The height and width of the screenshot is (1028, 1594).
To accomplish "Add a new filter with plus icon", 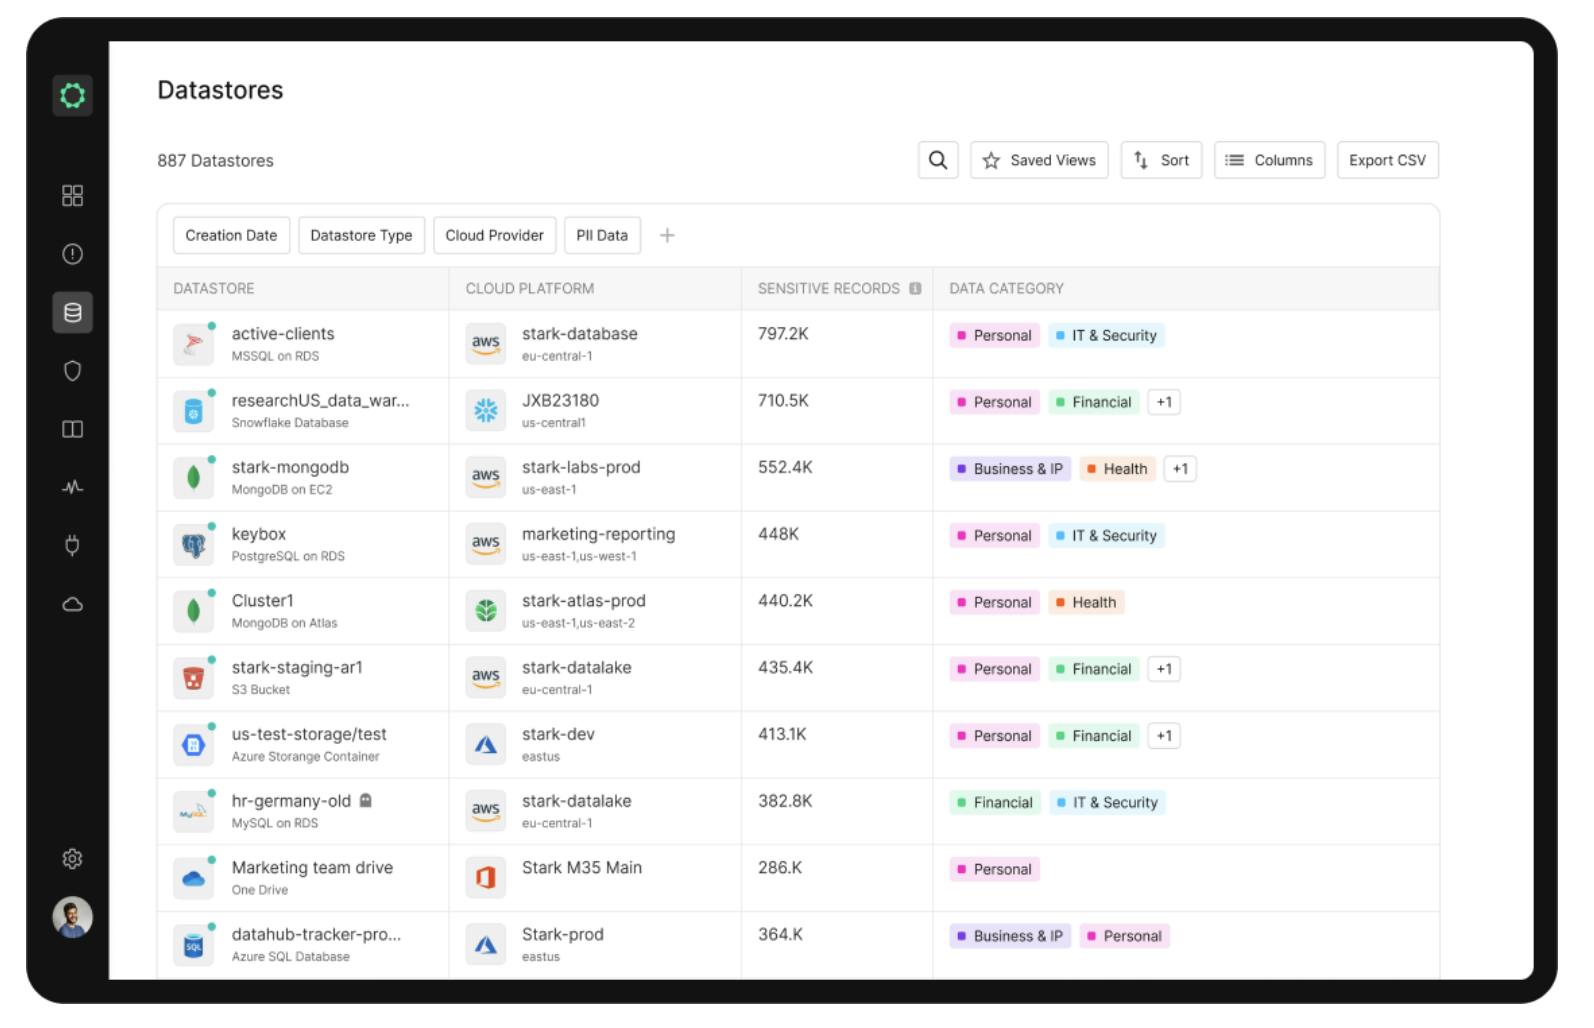I will pos(667,235).
